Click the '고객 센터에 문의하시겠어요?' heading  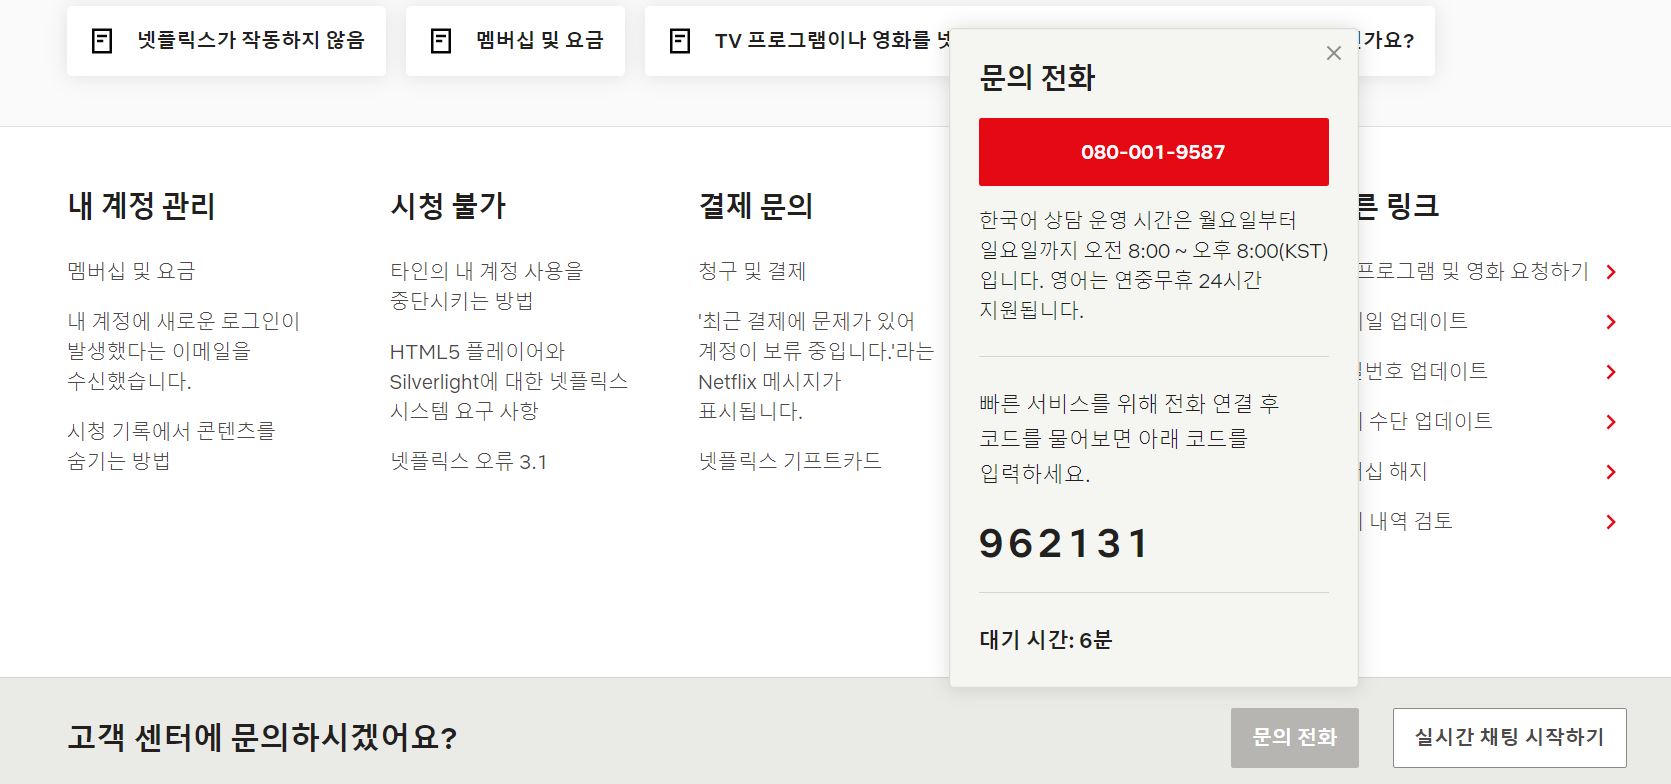(x=262, y=738)
